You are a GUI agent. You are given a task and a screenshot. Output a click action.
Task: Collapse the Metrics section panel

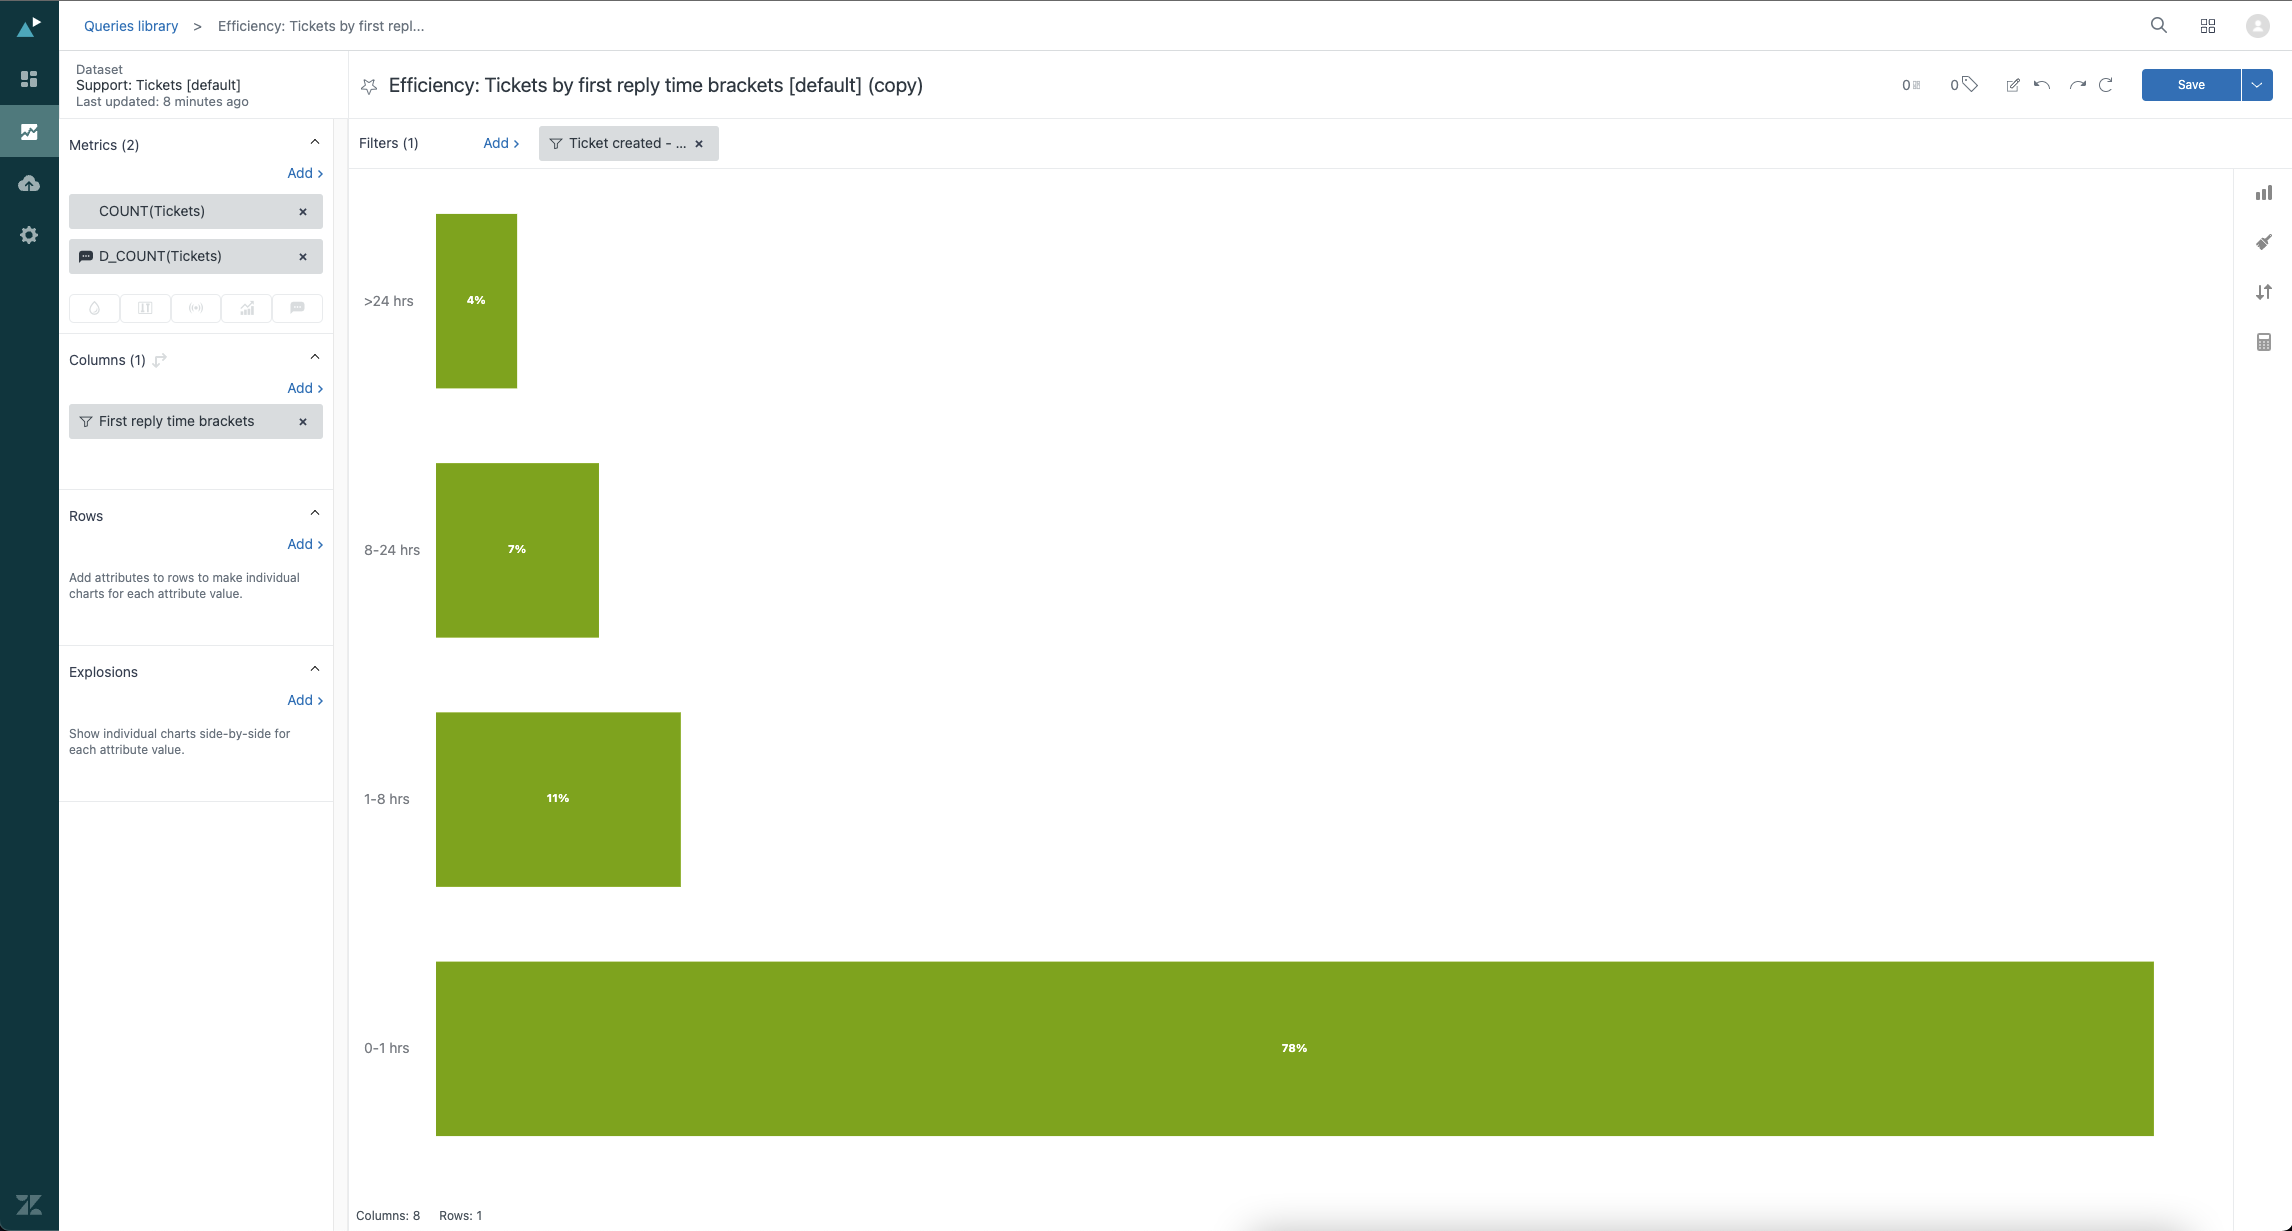tap(315, 143)
